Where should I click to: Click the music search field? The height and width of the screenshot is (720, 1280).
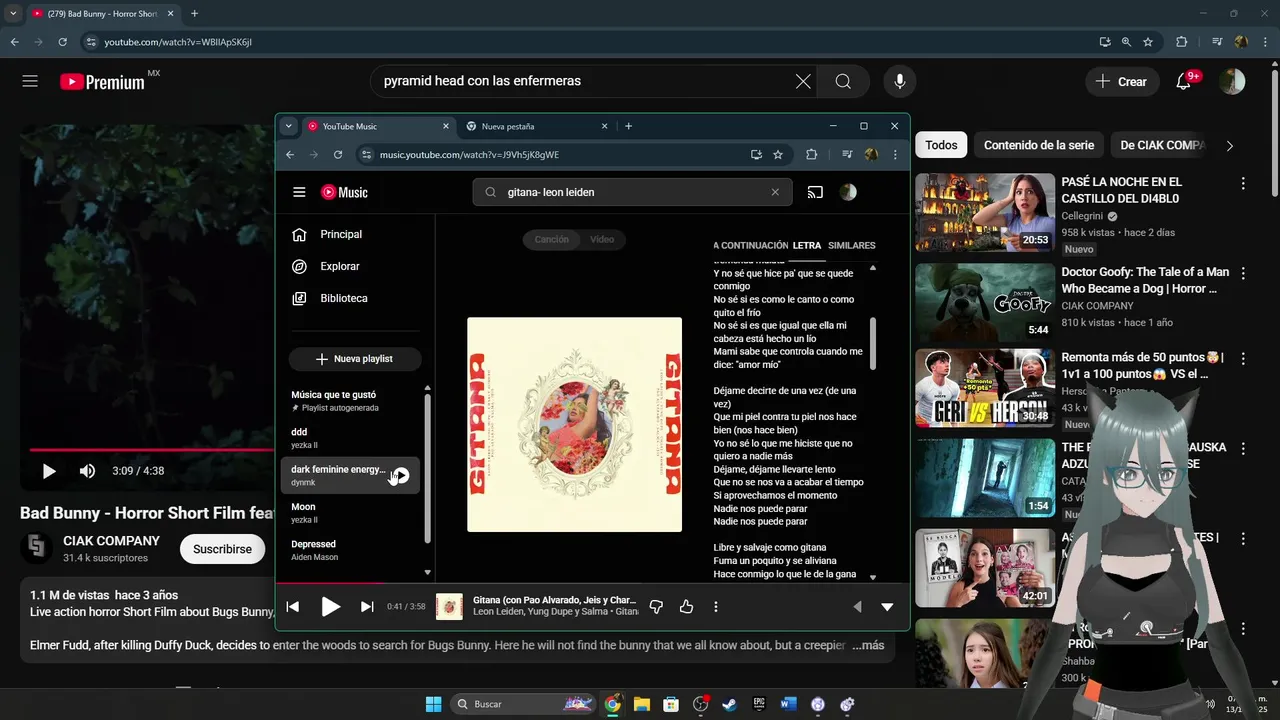pos(632,192)
